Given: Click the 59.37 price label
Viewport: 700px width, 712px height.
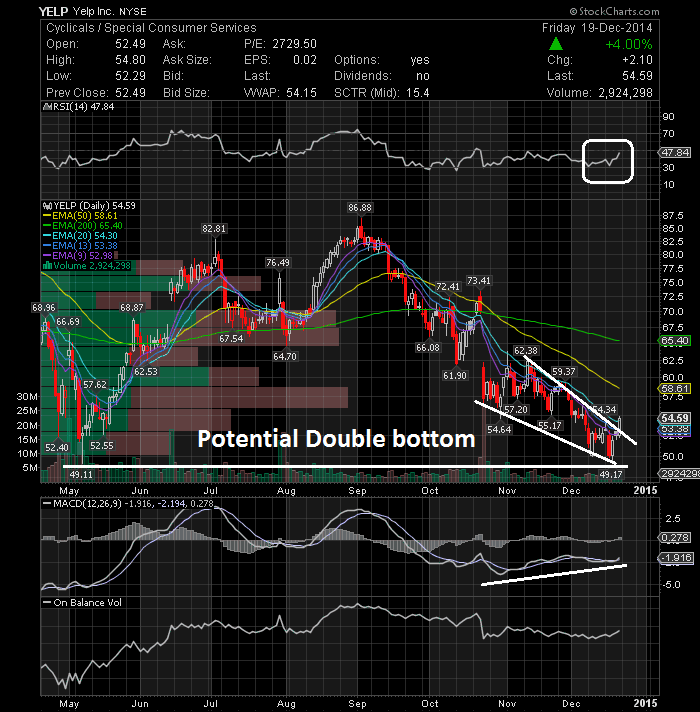Looking at the screenshot, I should 563,371.
